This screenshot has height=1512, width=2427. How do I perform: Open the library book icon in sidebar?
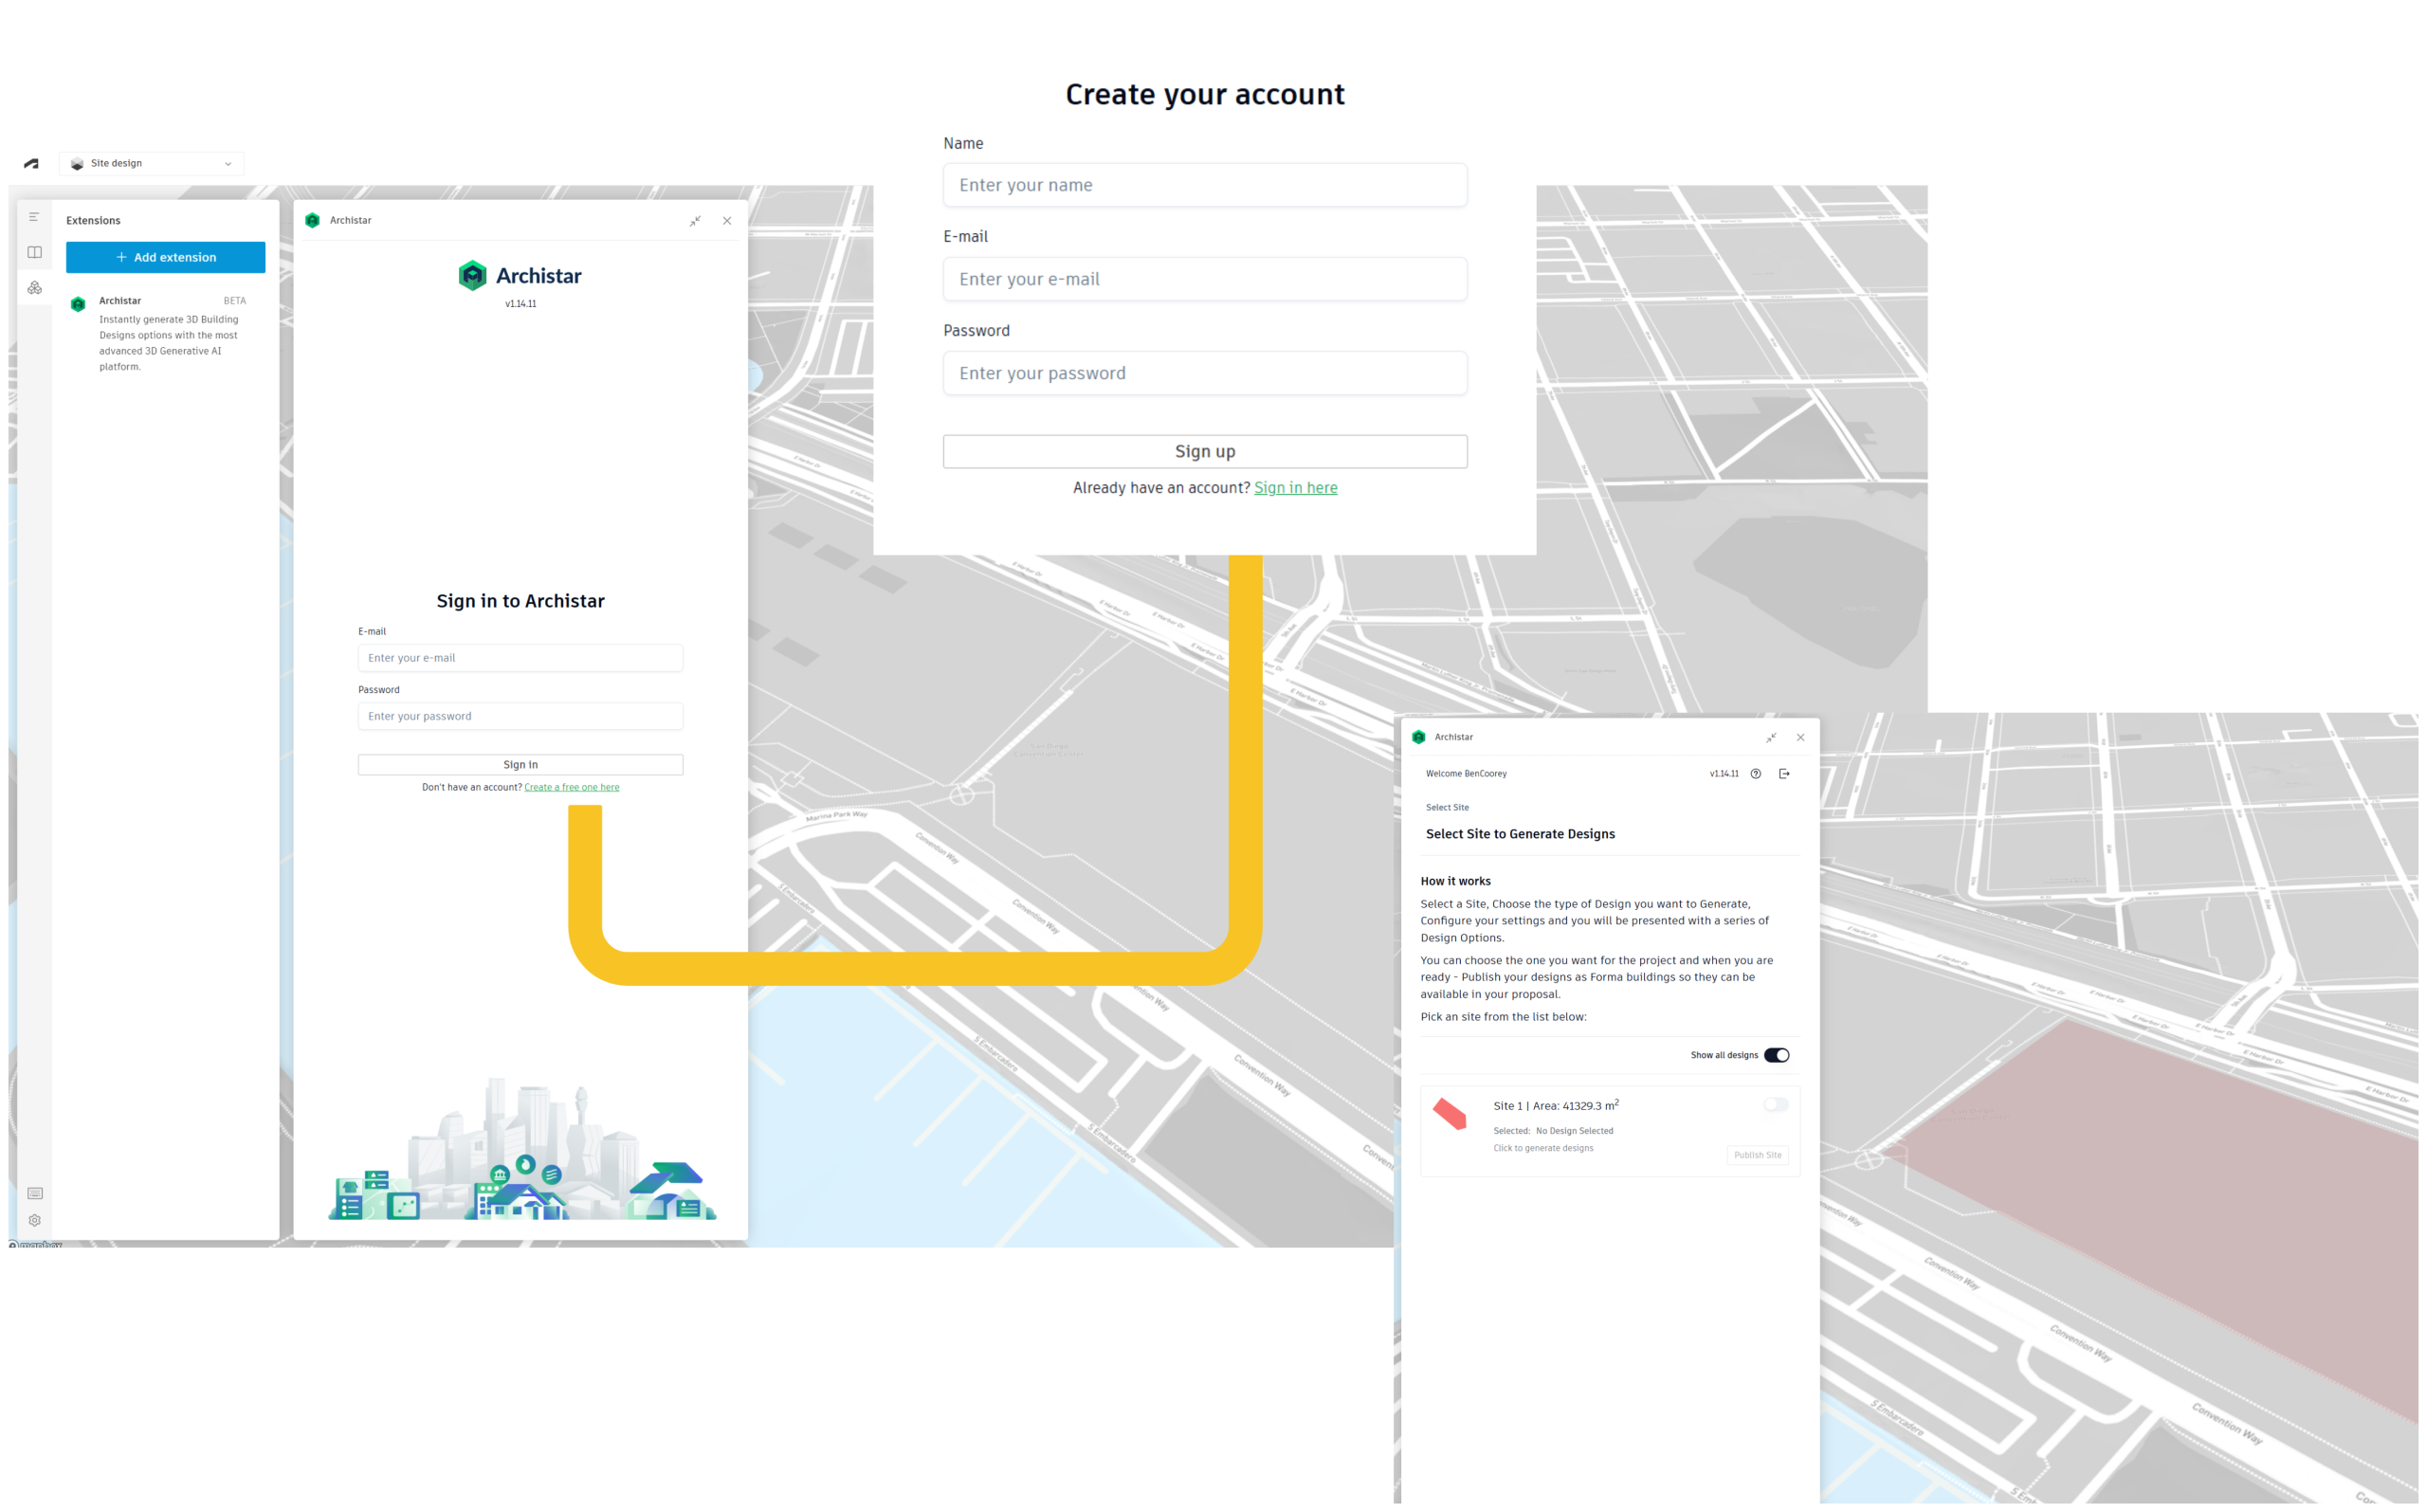[x=35, y=253]
